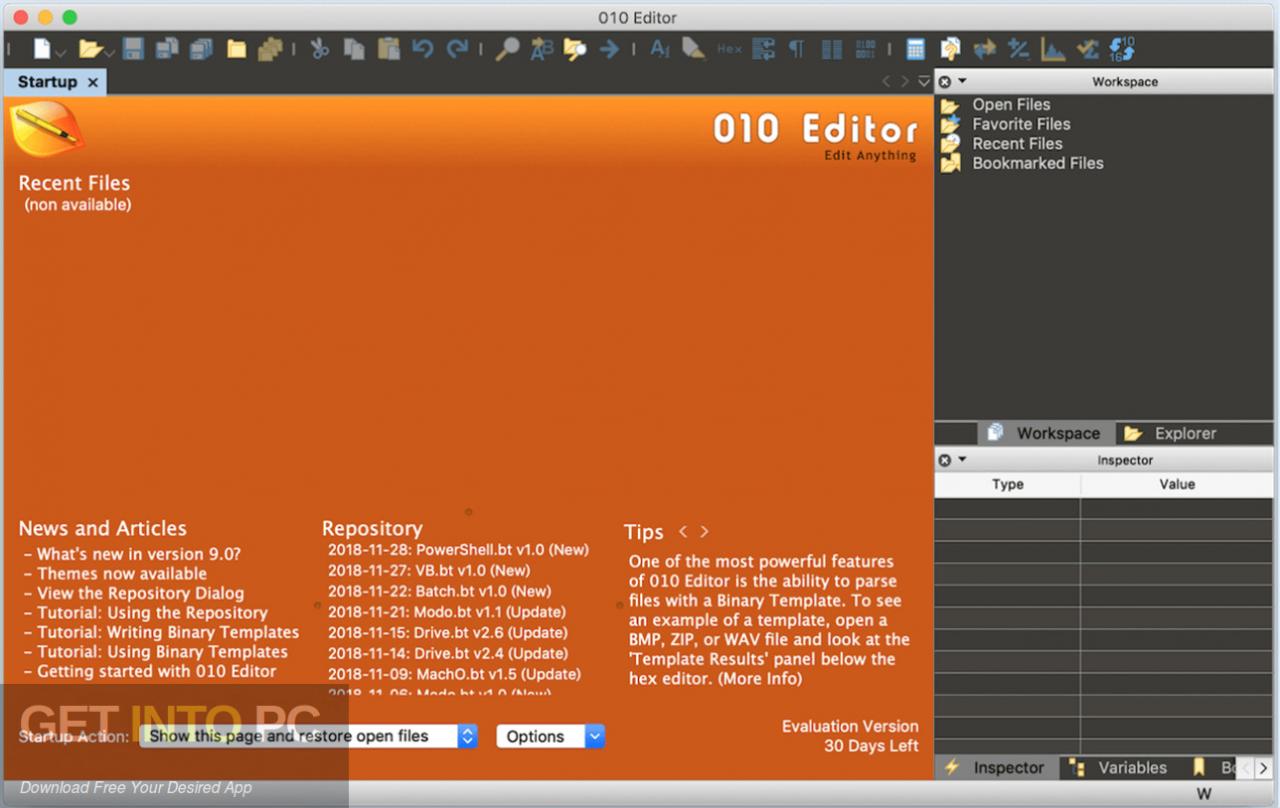The width and height of the screenshot is (1280, 808).
Task: Click the binary digits grid icon
Action: click(866, 48)
